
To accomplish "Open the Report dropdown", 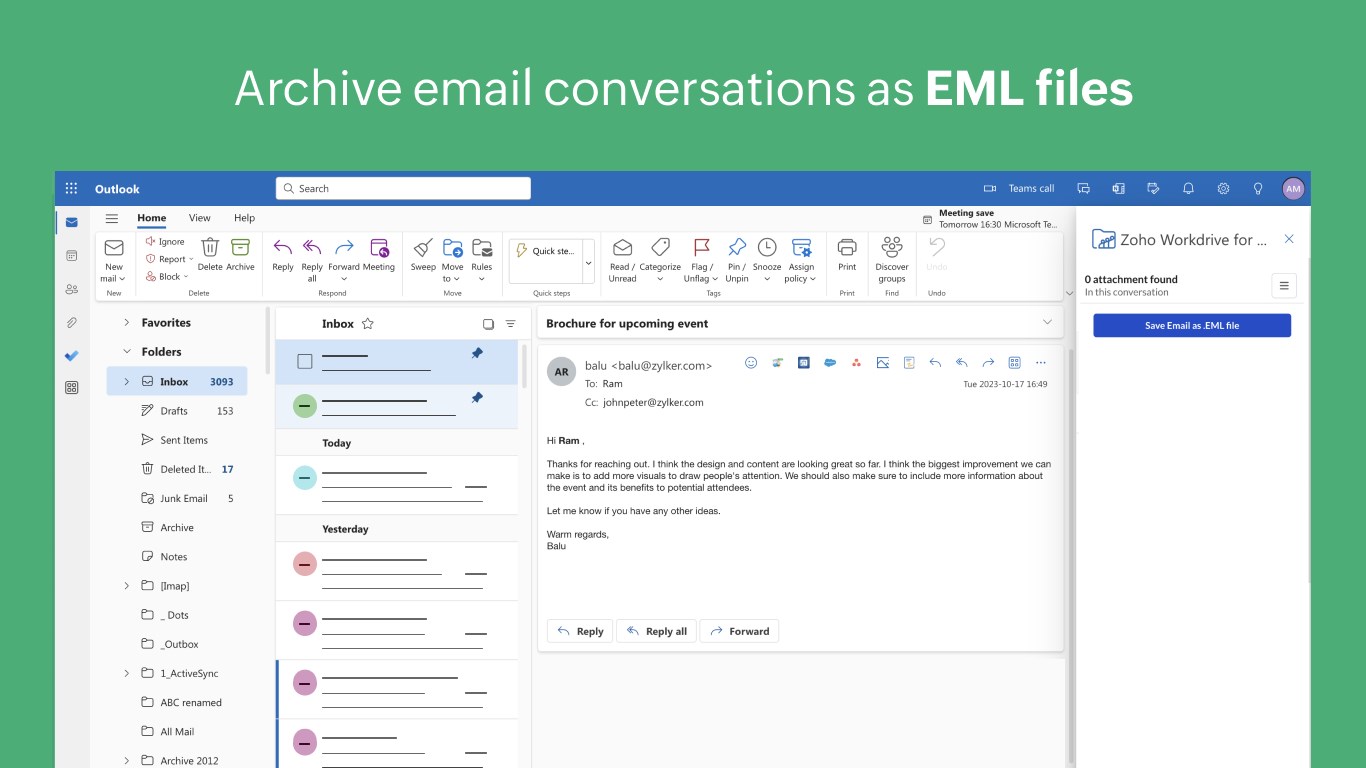I will click(x=169, y=259).
